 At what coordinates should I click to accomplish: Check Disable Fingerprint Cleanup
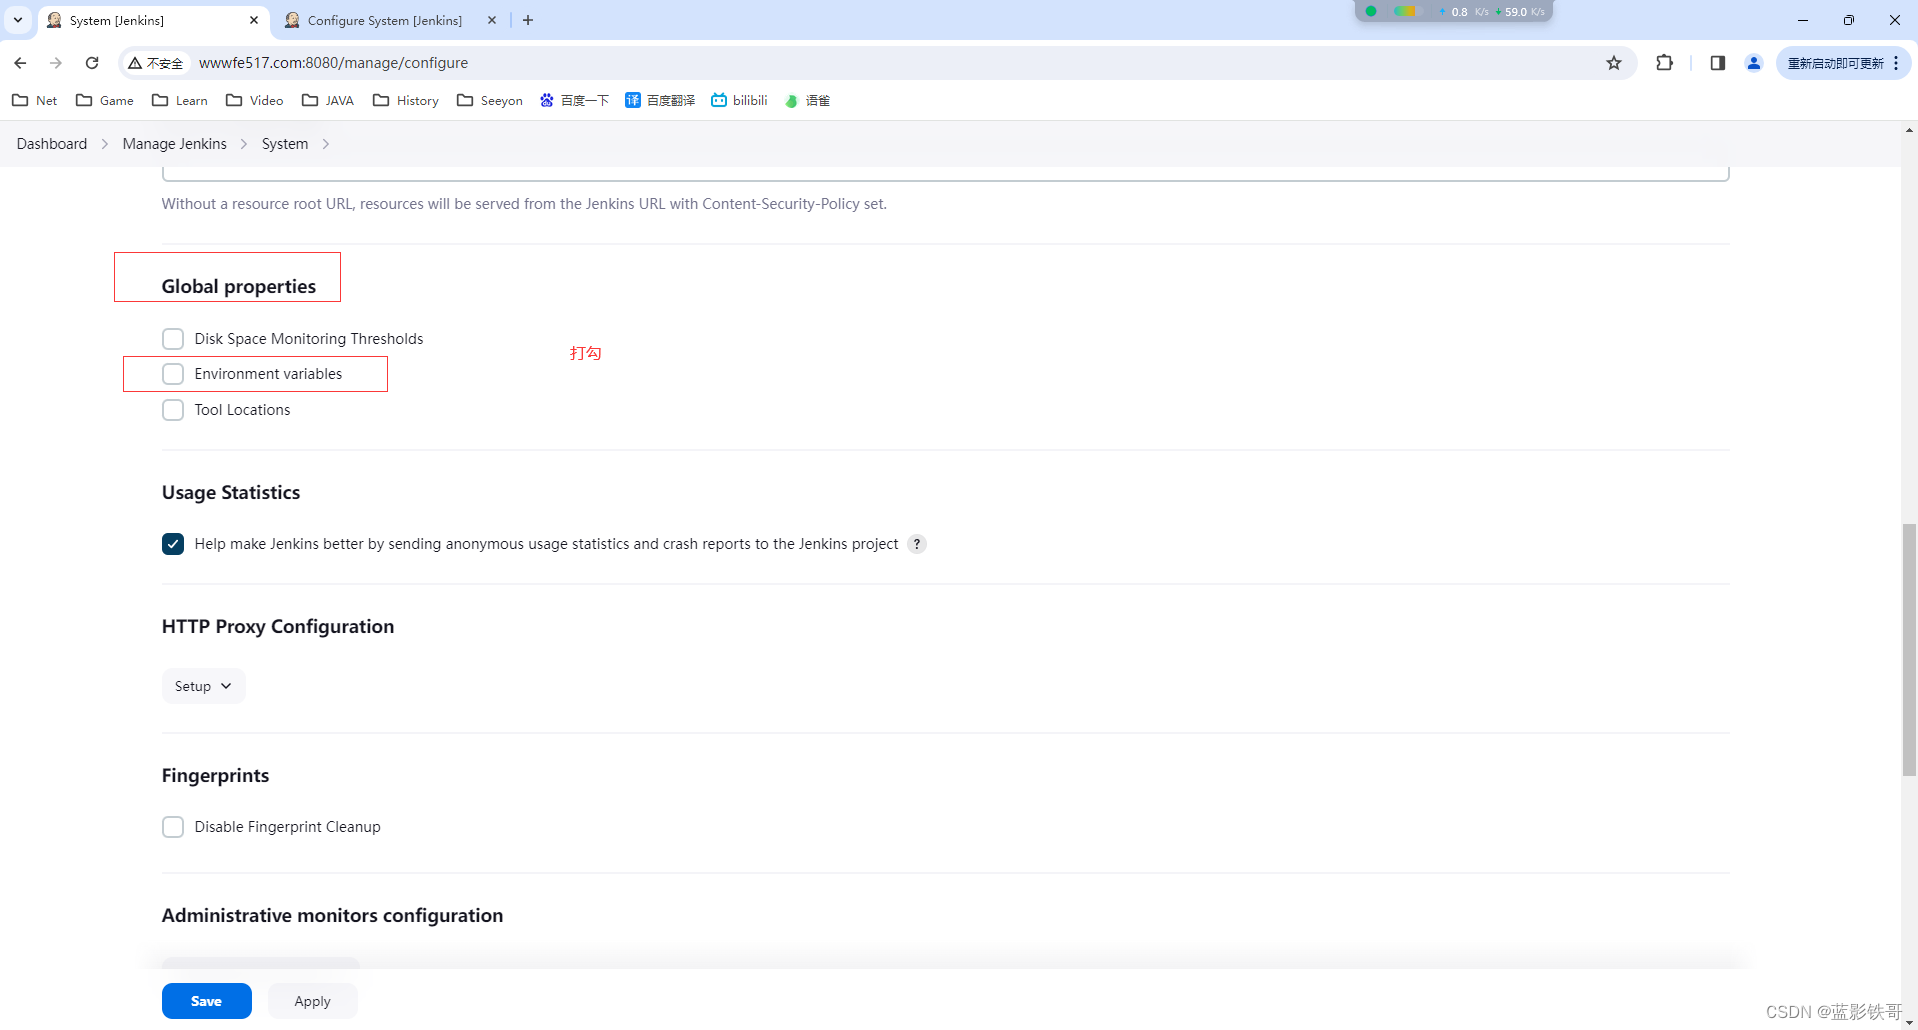[x=173, y=827]
